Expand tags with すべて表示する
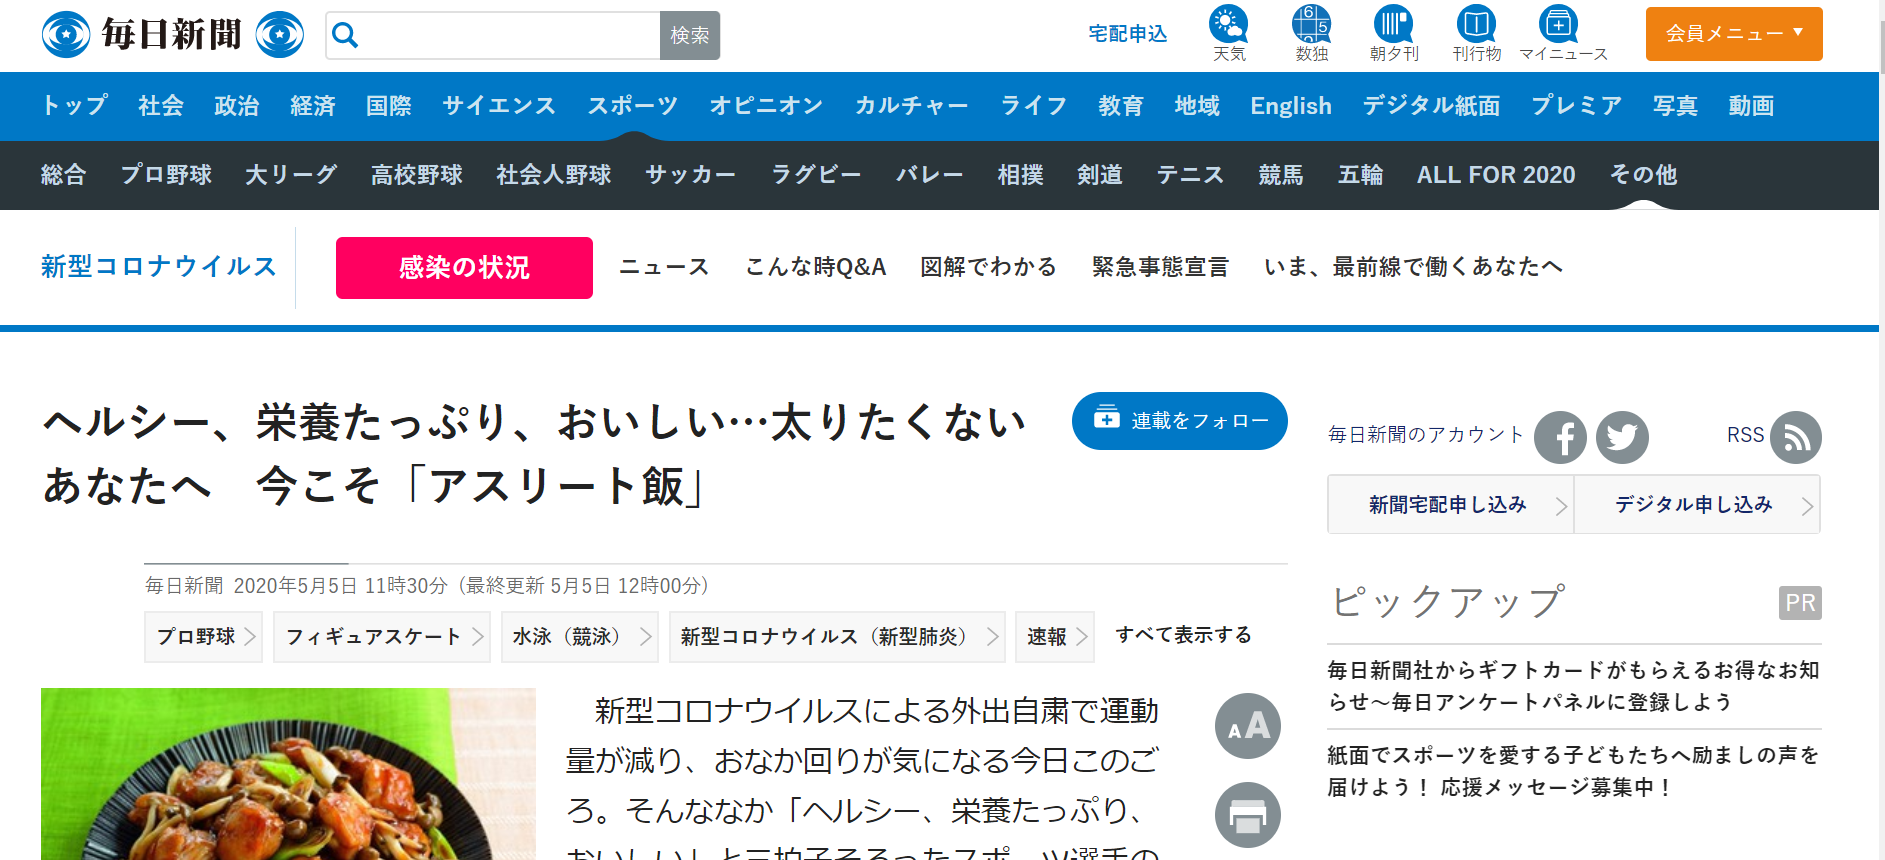The image size is (1885, 860). pyautogui.click(x=1183, y=635)
